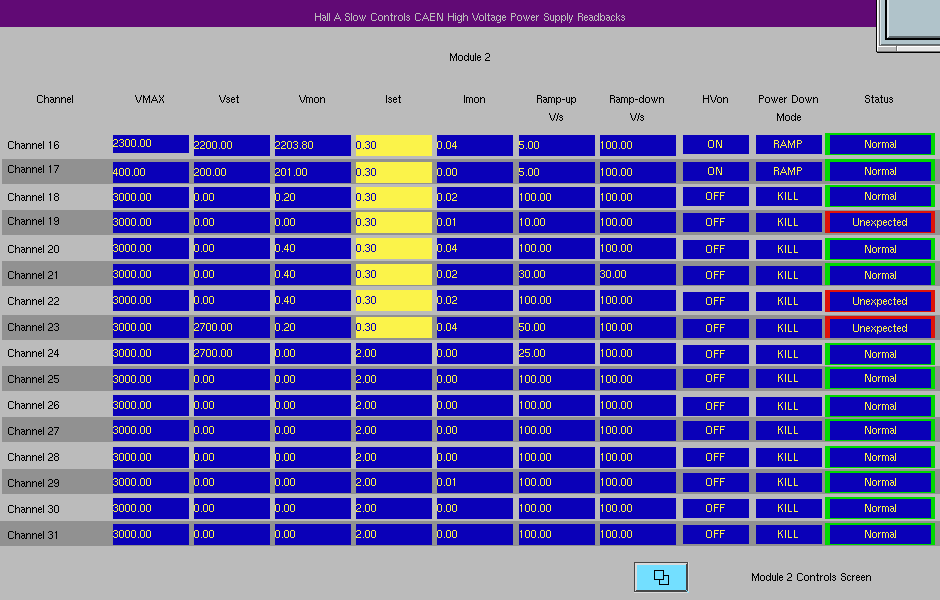Select the Channel 25 row label

[x=34, y=379]
